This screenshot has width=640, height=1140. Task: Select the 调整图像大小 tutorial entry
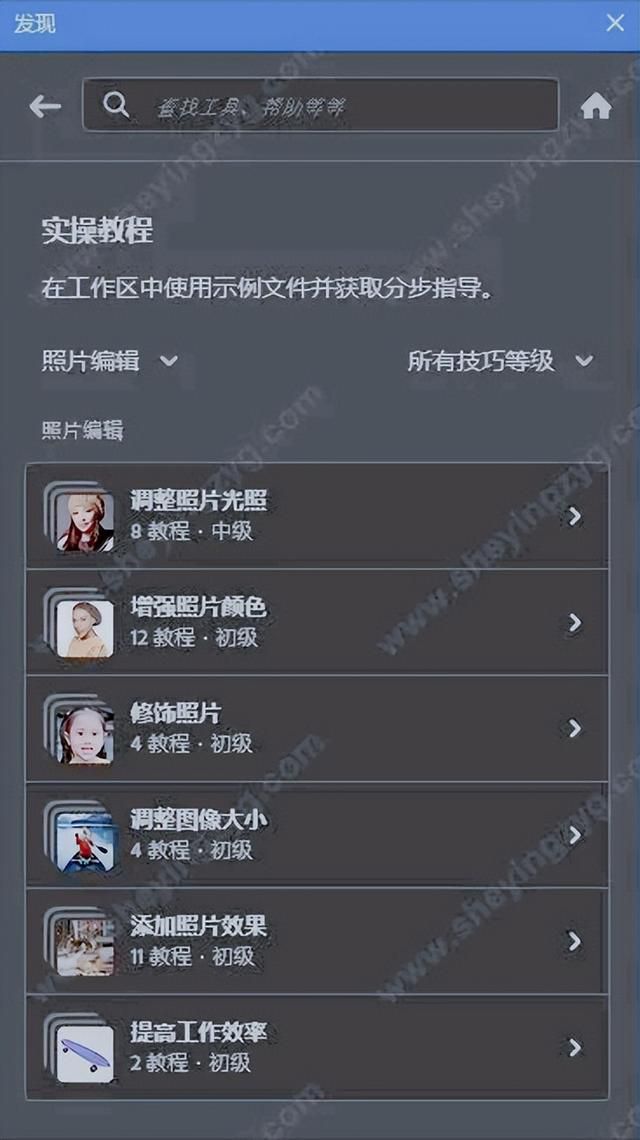(x=317, y=835)
